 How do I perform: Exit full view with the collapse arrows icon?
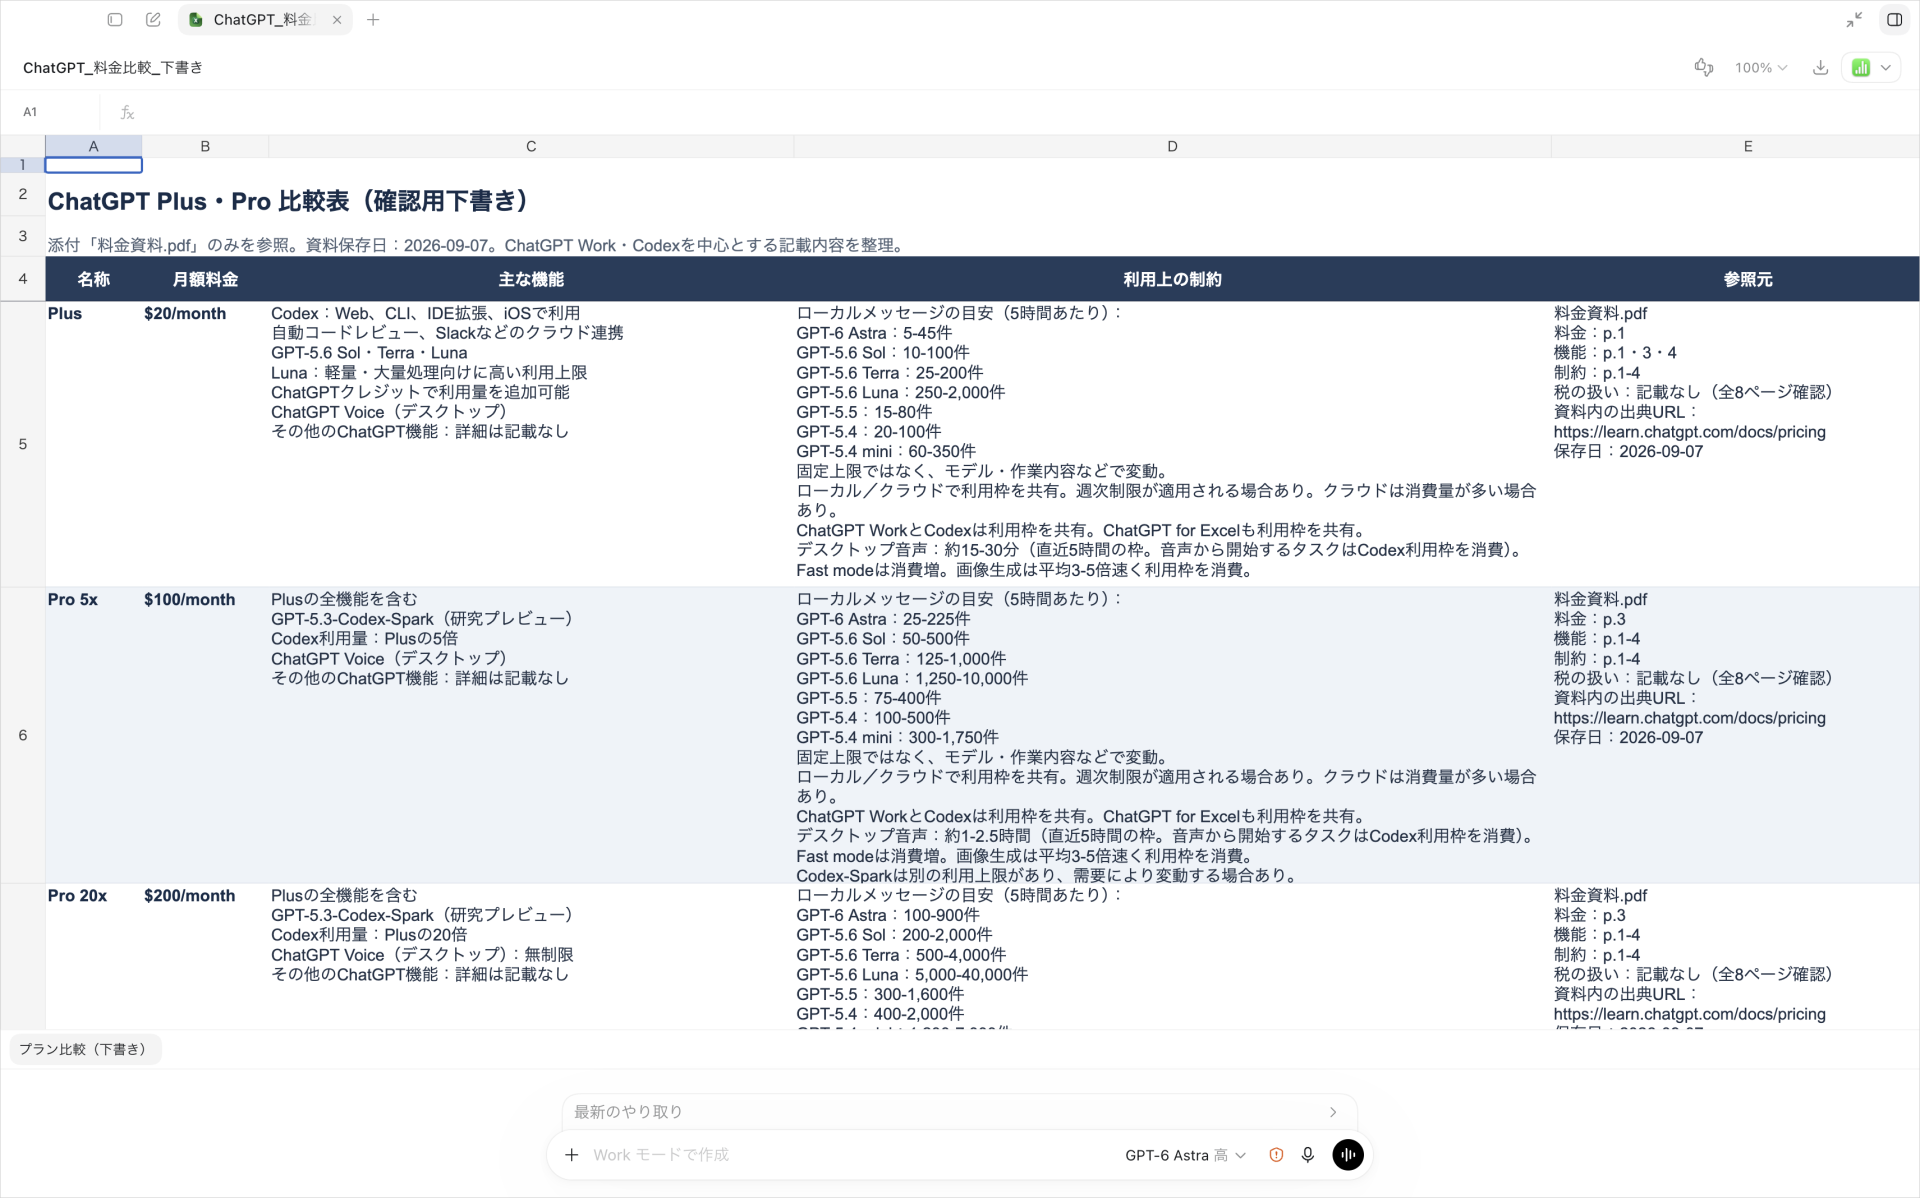click(1854, 19)
